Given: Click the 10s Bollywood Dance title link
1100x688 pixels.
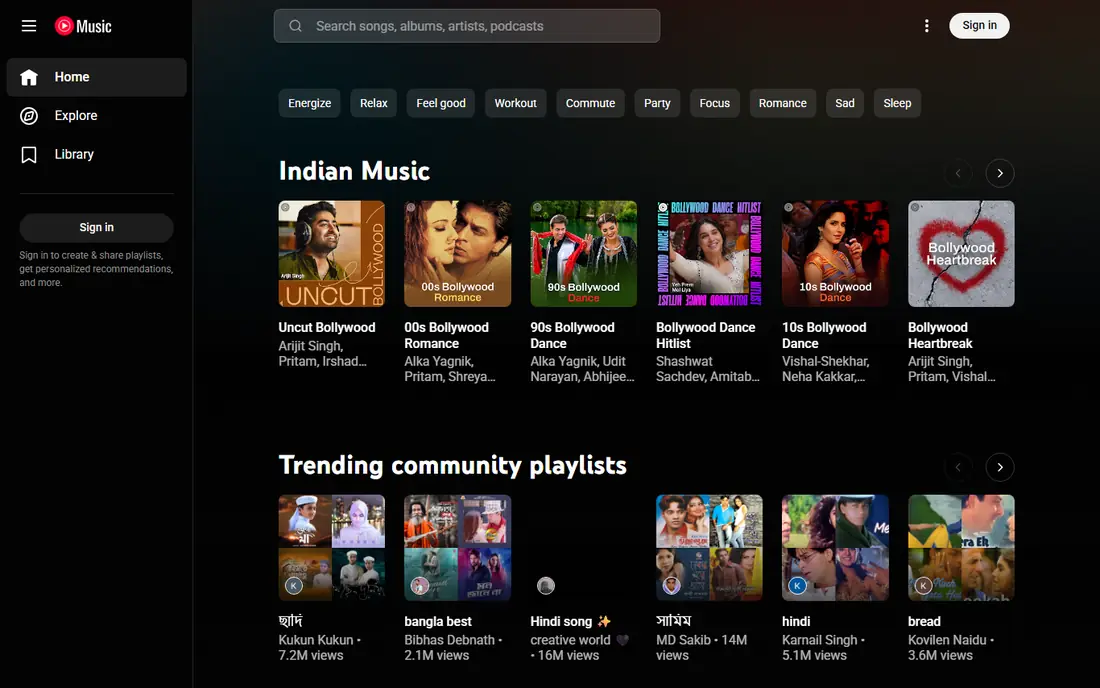Looking at the screenshot, I should 824,335.
